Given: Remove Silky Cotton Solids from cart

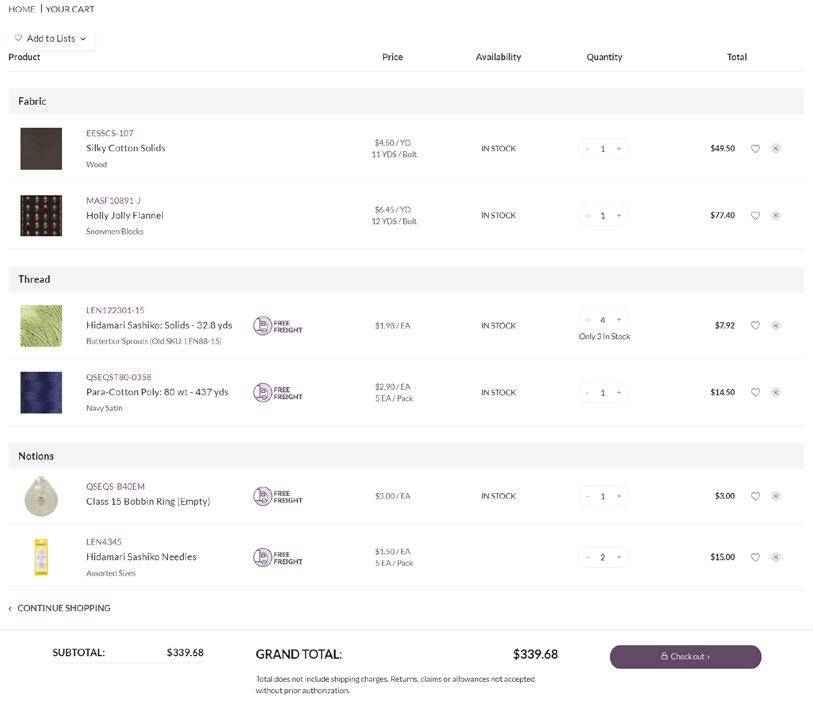Looking at the screenshot, I should 776,149.
